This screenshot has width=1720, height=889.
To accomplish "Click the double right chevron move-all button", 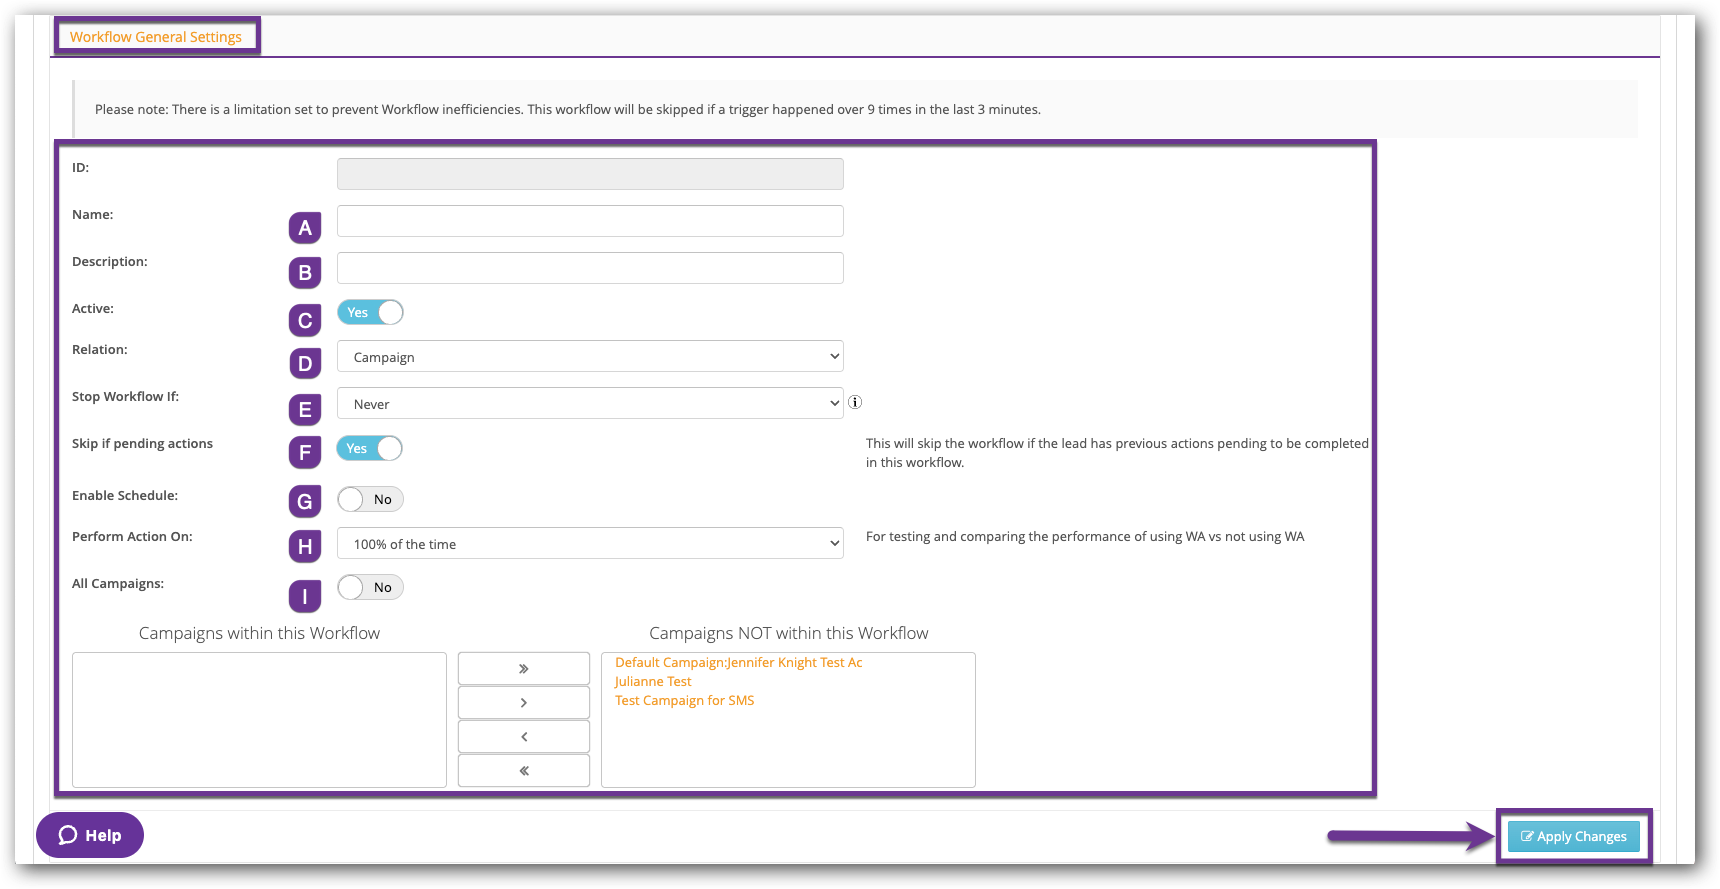I will 523,668.
